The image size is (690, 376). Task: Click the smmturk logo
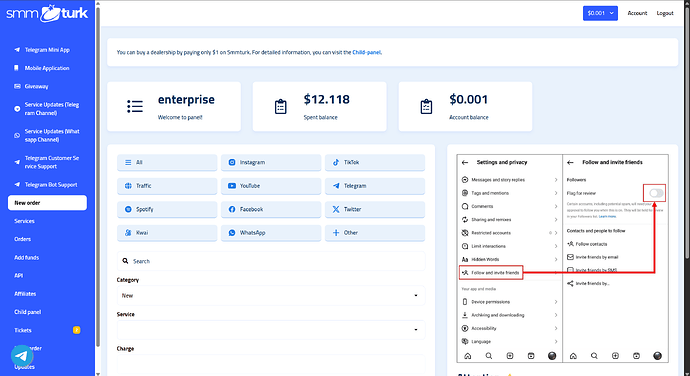click(x=47, y=14)
